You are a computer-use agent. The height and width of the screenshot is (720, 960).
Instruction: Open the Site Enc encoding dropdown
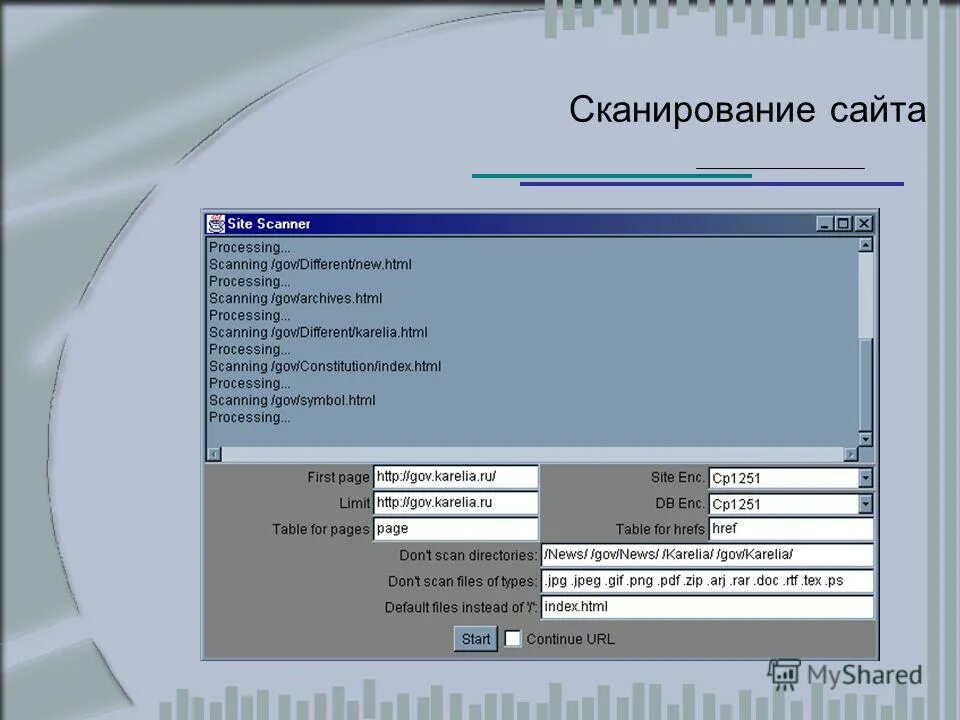(866, 477)
